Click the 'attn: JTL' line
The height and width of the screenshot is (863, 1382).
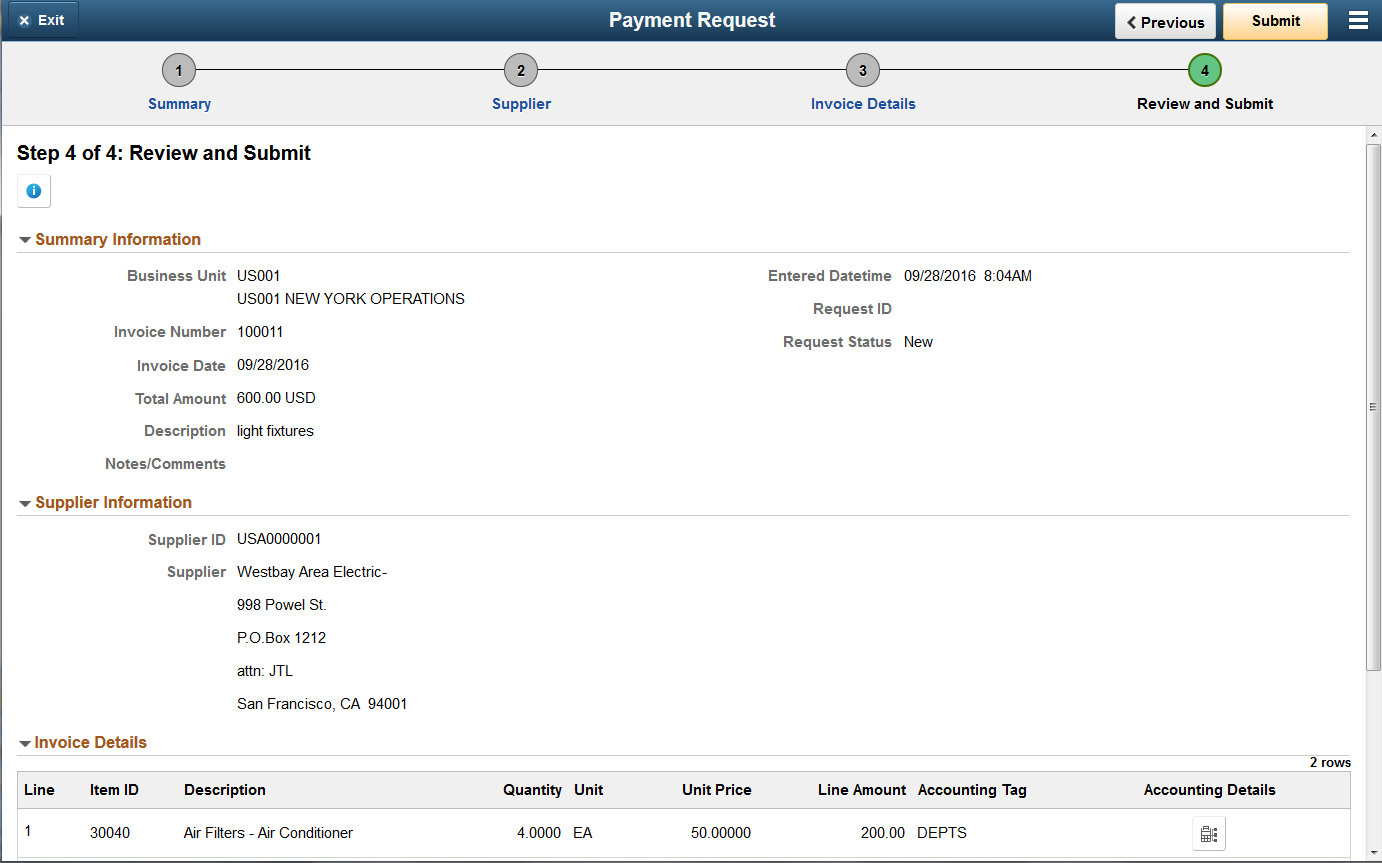click(x=265, y=671)
